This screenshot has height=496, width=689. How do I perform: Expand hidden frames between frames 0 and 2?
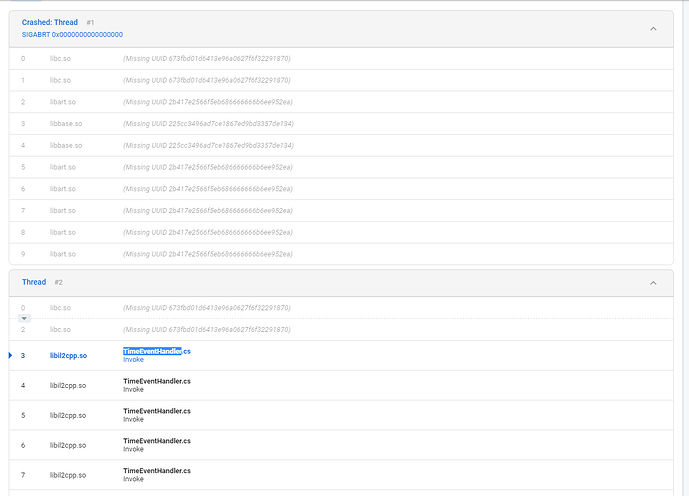coord(25,318)
